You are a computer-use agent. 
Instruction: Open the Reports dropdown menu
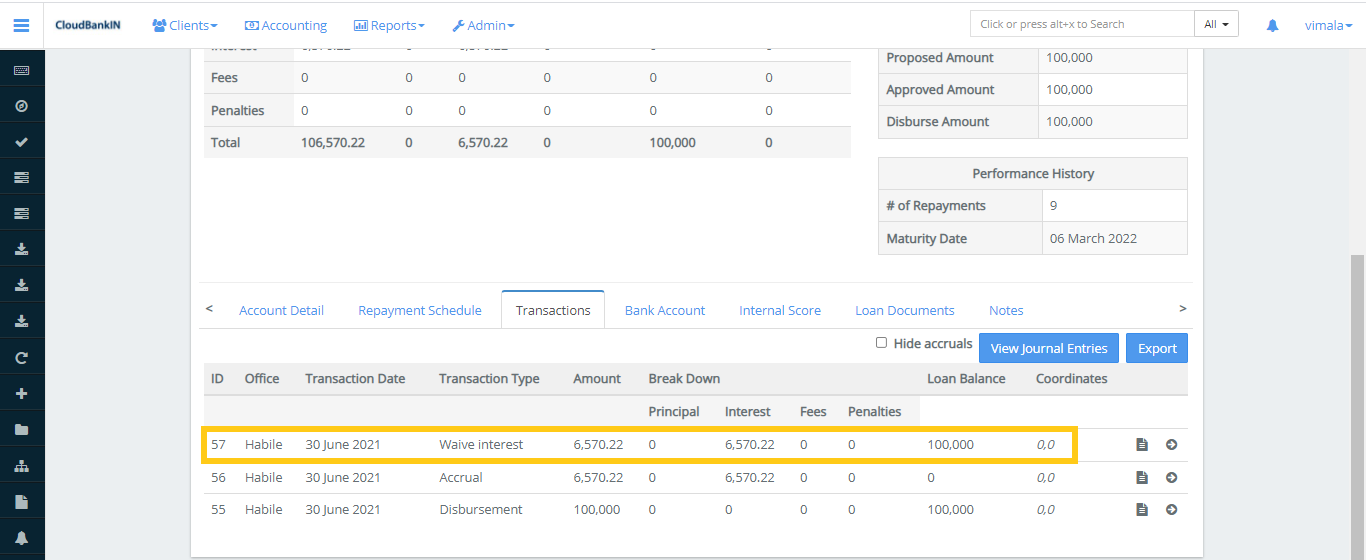pos(389,25)
